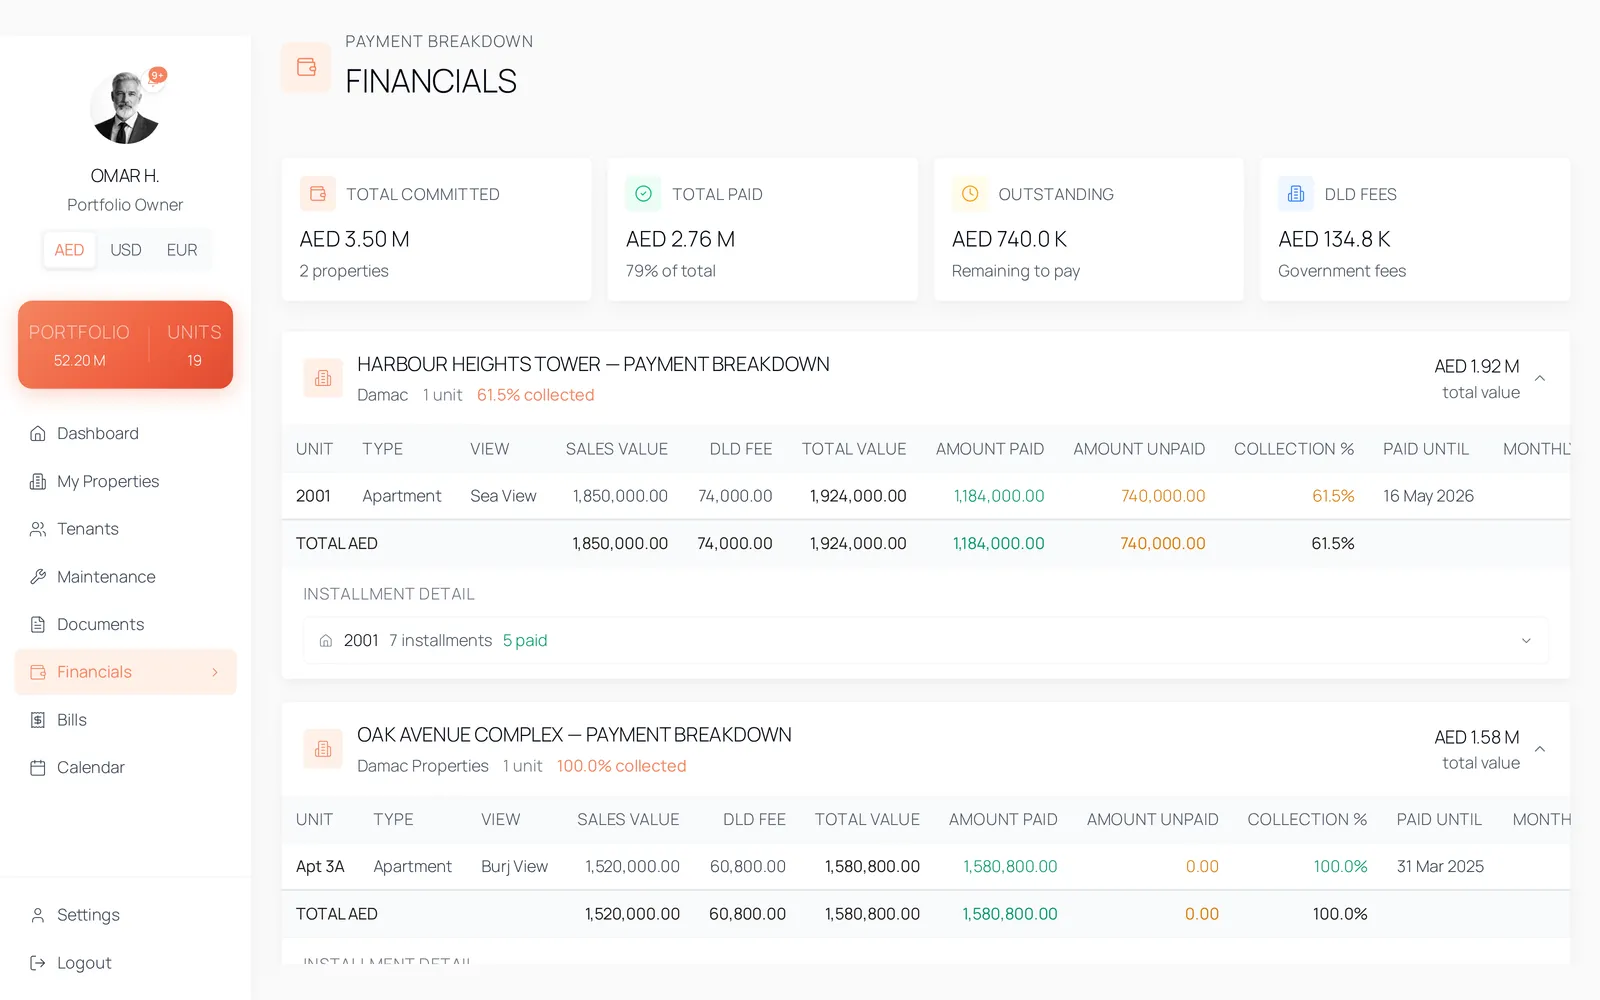1600x1000 pixels.
Task: Open the Financials submenu chevron
Action: point(215,672)
